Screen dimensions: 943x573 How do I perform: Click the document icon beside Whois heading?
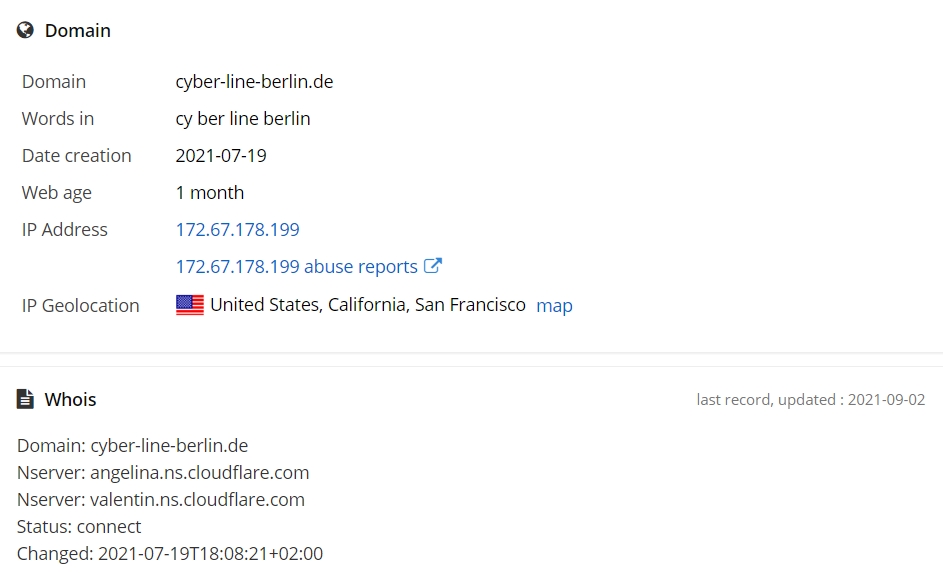click(25, 399)
